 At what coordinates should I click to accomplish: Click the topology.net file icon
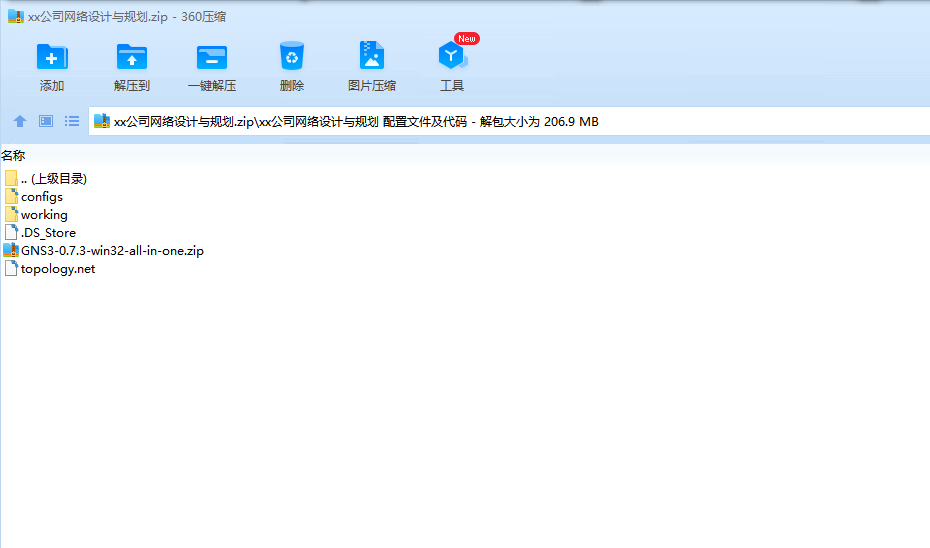[11, 268]
